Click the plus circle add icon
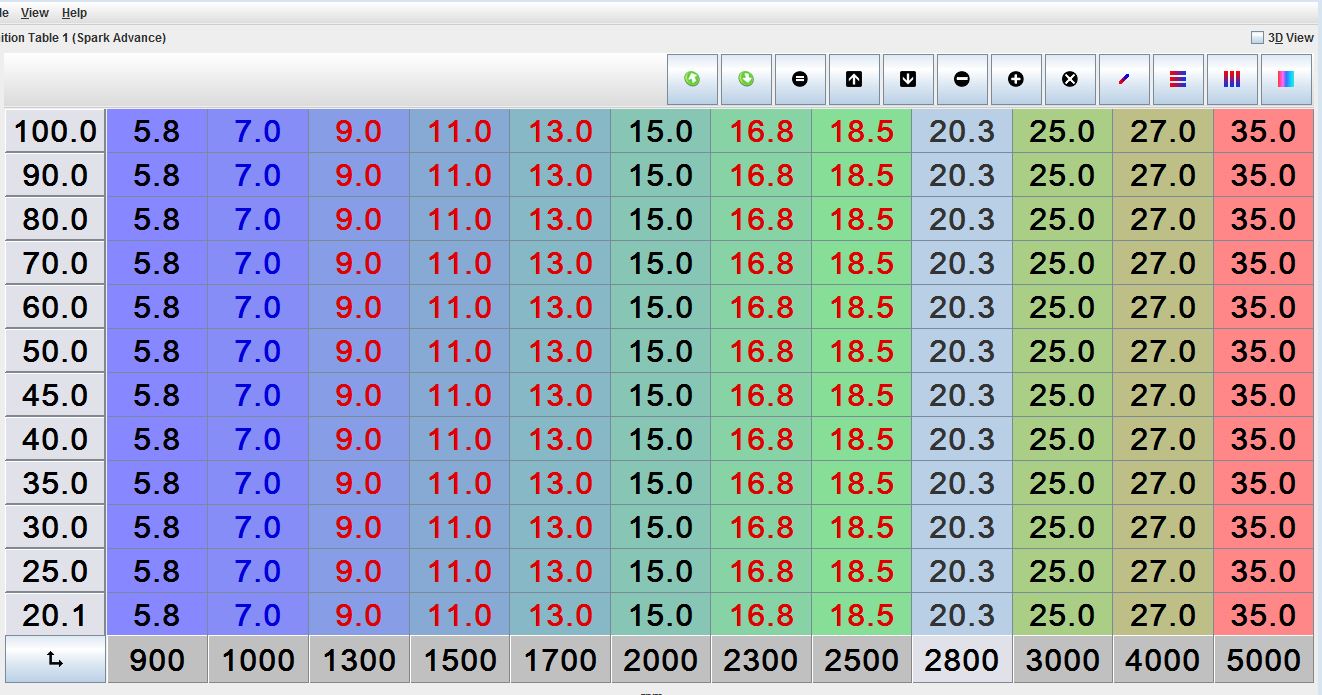The width and height of the screenshot is (1322, 695). click(1016, 79)
